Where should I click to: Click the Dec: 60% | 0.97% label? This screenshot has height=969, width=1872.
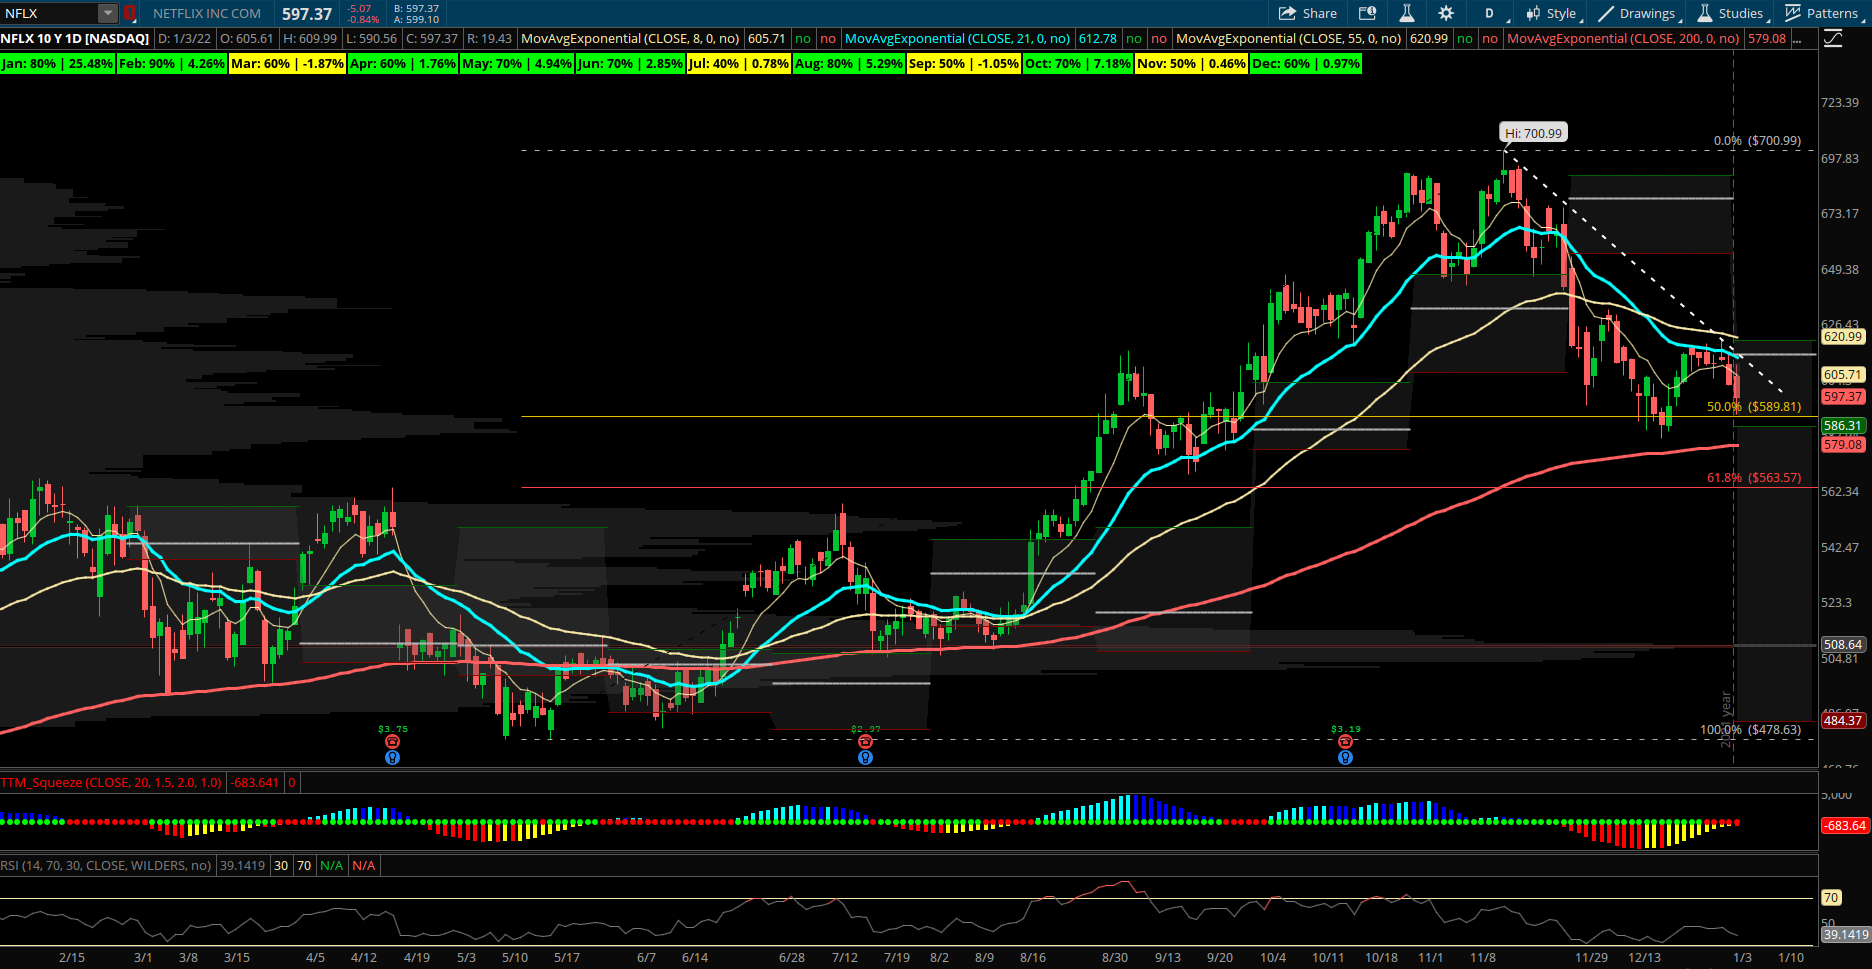click(1306, 63)
